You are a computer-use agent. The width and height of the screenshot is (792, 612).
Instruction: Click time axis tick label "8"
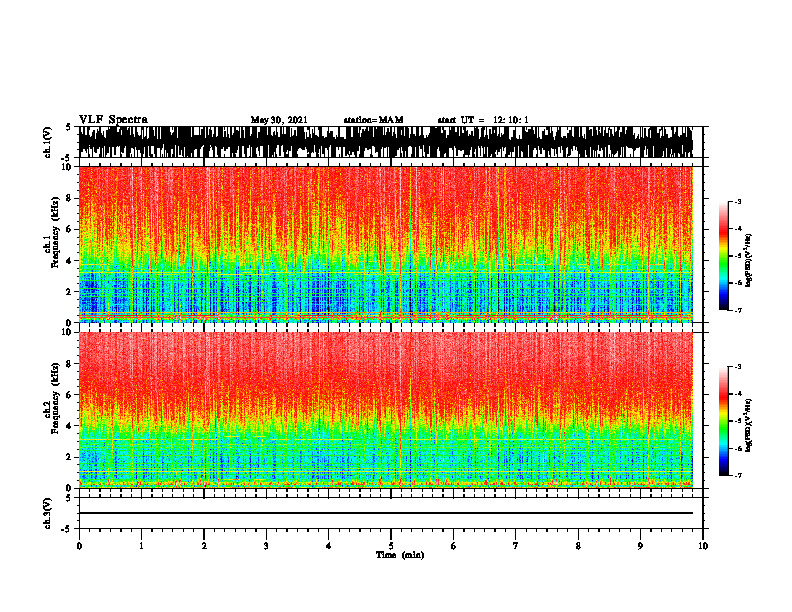coord(578,546)
